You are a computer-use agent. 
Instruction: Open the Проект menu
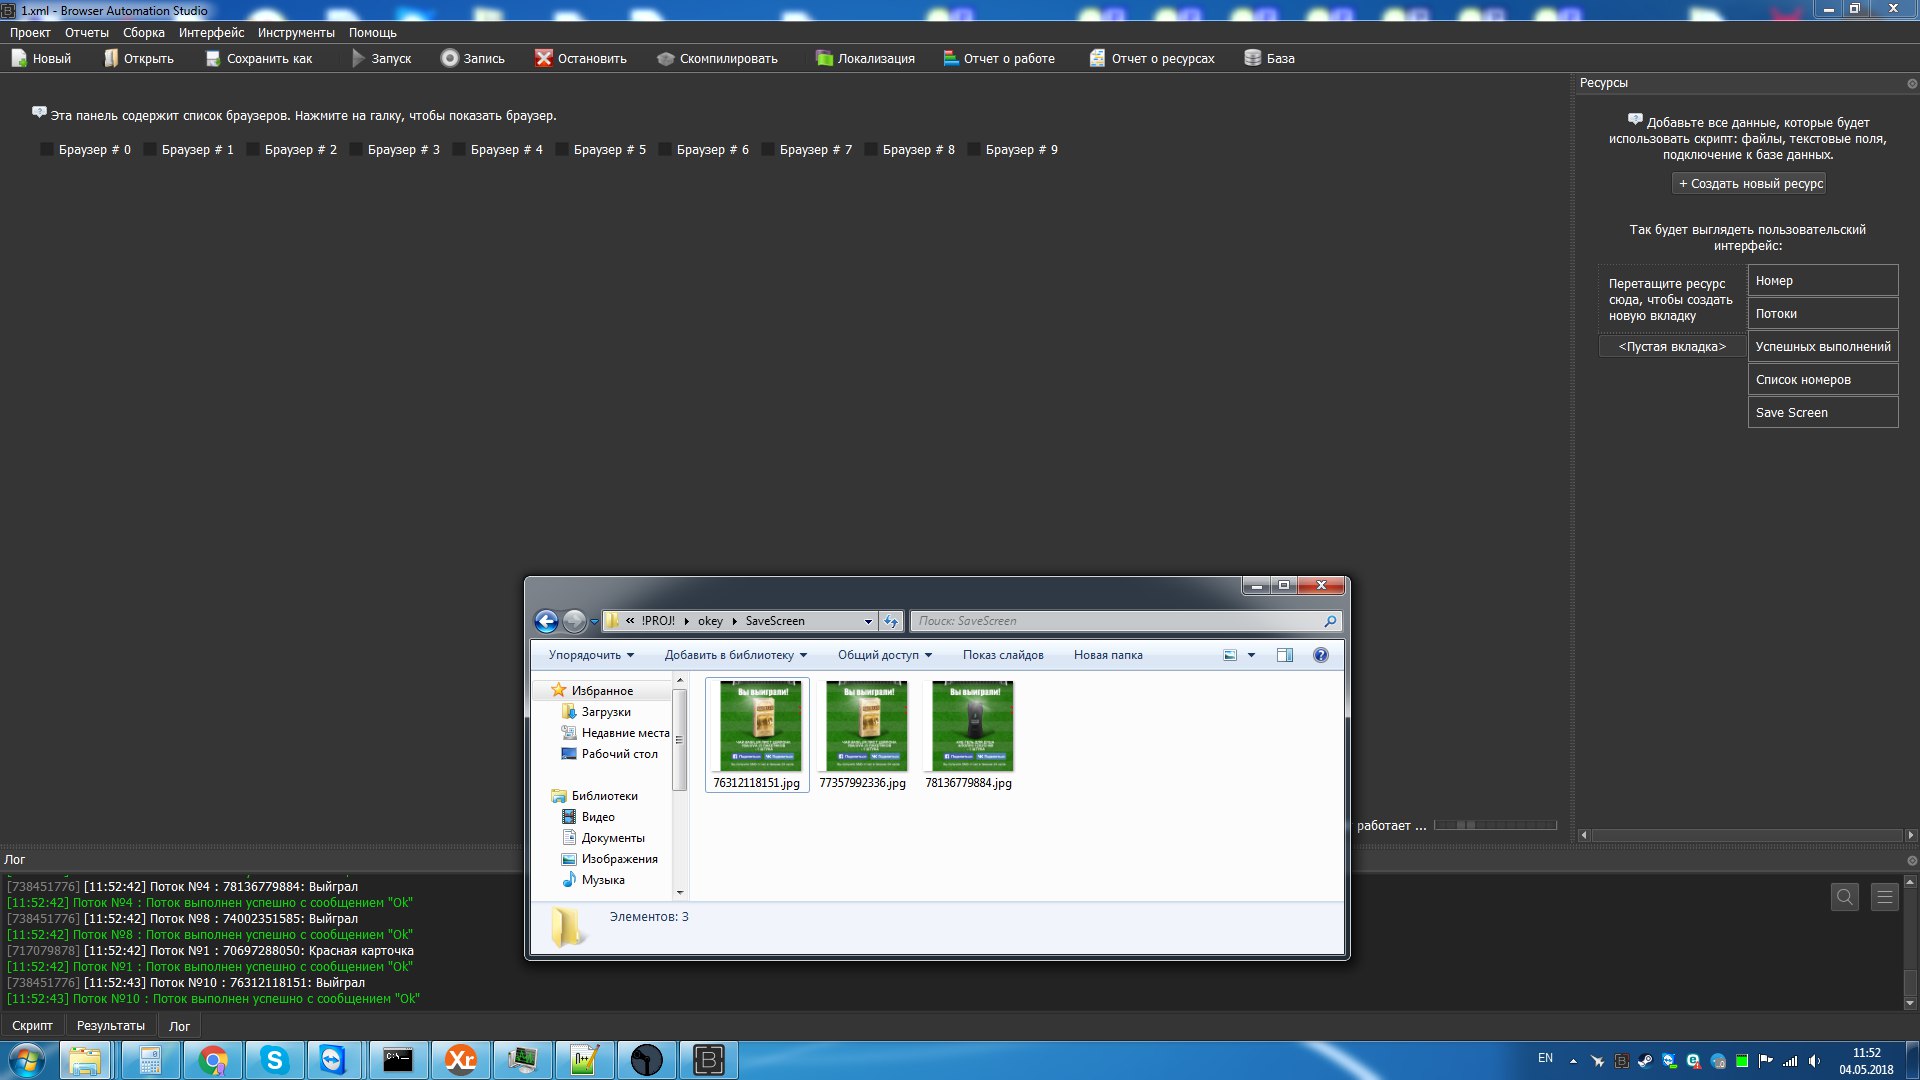click(x=30, y=32)
